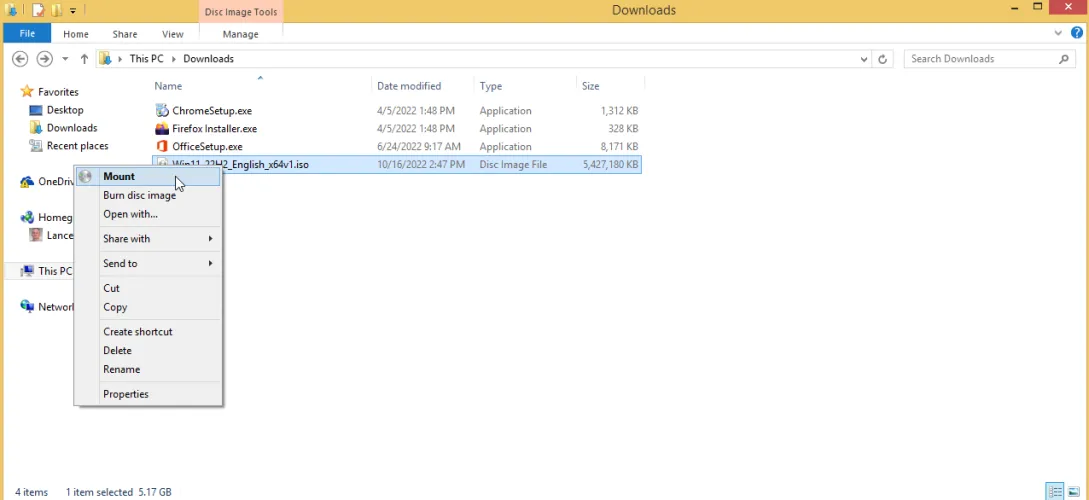Open Properties from the context menu
This screenshot has width=1089, height=500.
click(x=126, y=394)
